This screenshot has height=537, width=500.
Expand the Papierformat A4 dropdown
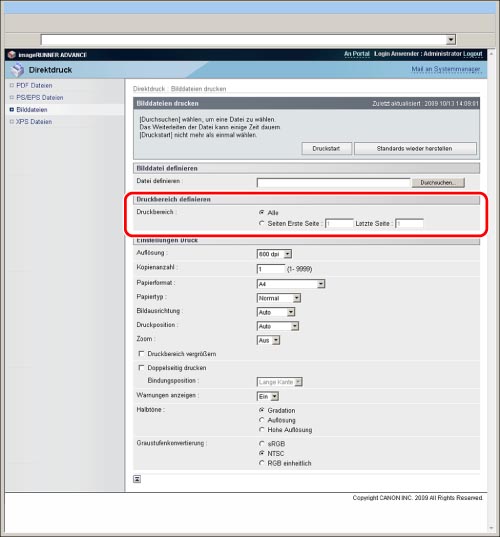(291, 284)
